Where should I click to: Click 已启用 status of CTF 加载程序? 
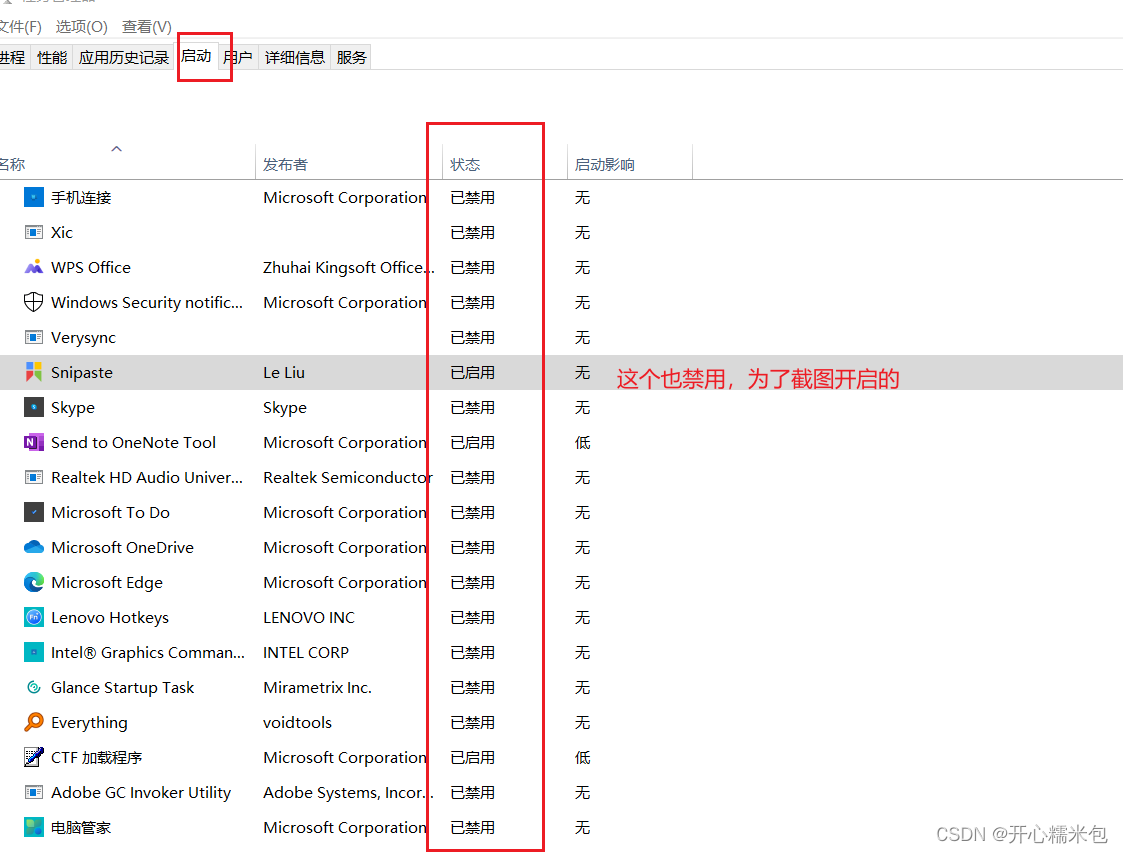(472, 757)
